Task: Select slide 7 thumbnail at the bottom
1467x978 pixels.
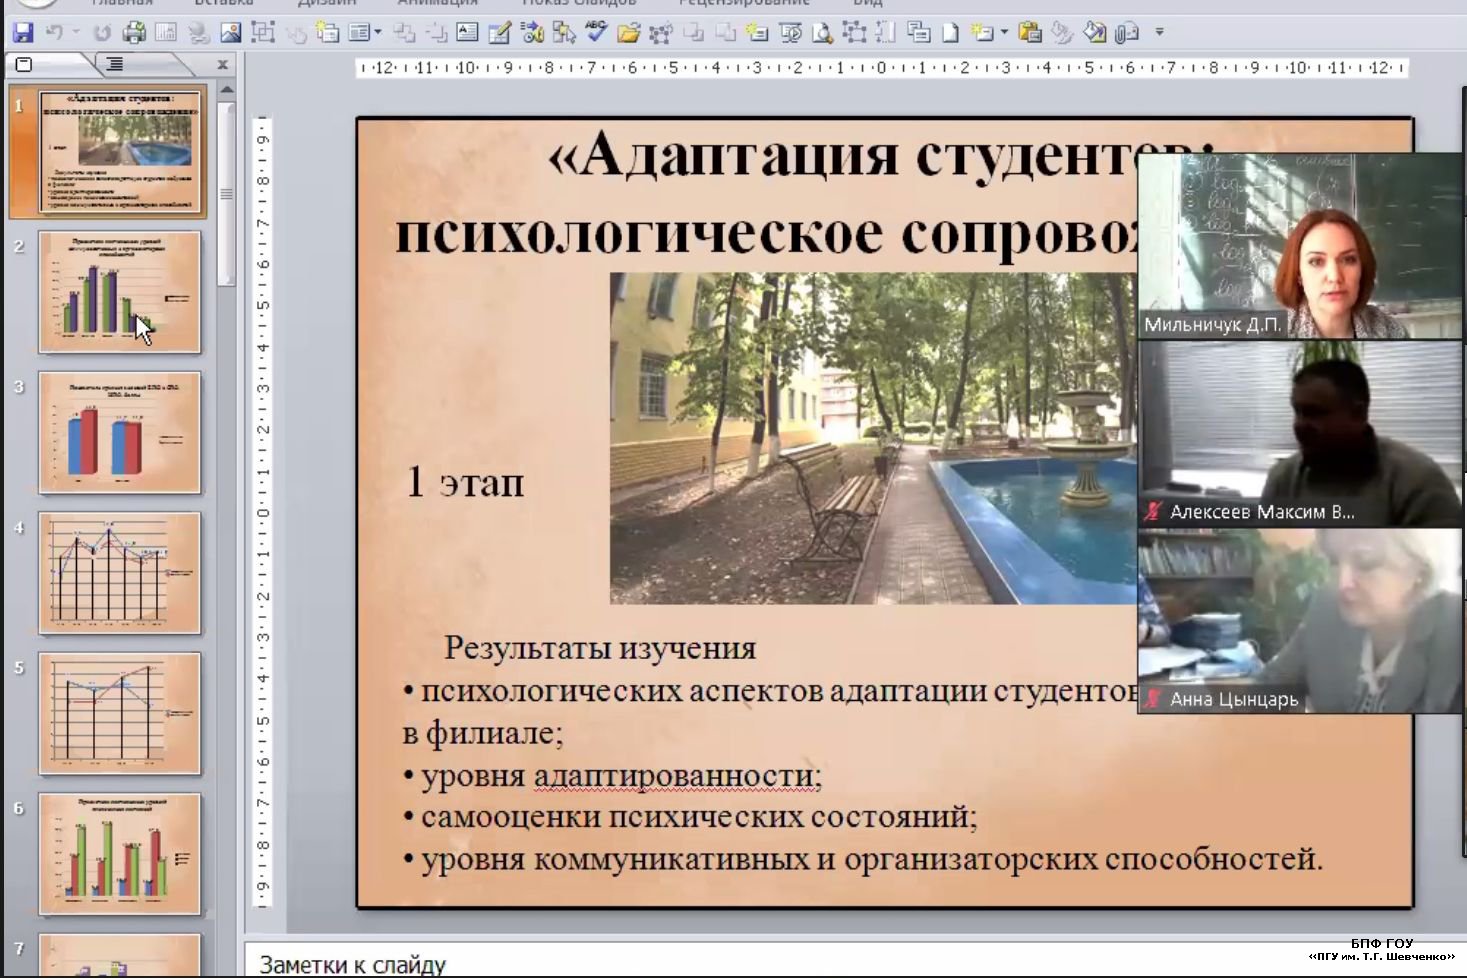Action: (x=120, y=955)
